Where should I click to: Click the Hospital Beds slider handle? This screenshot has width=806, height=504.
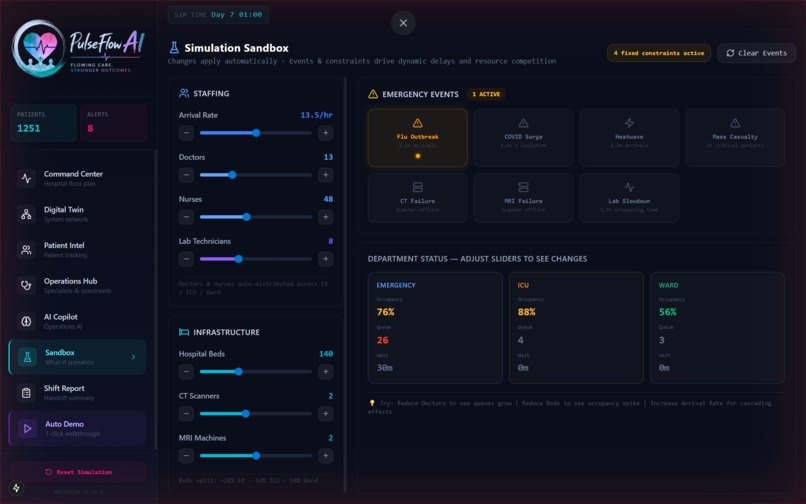[239, 371]
